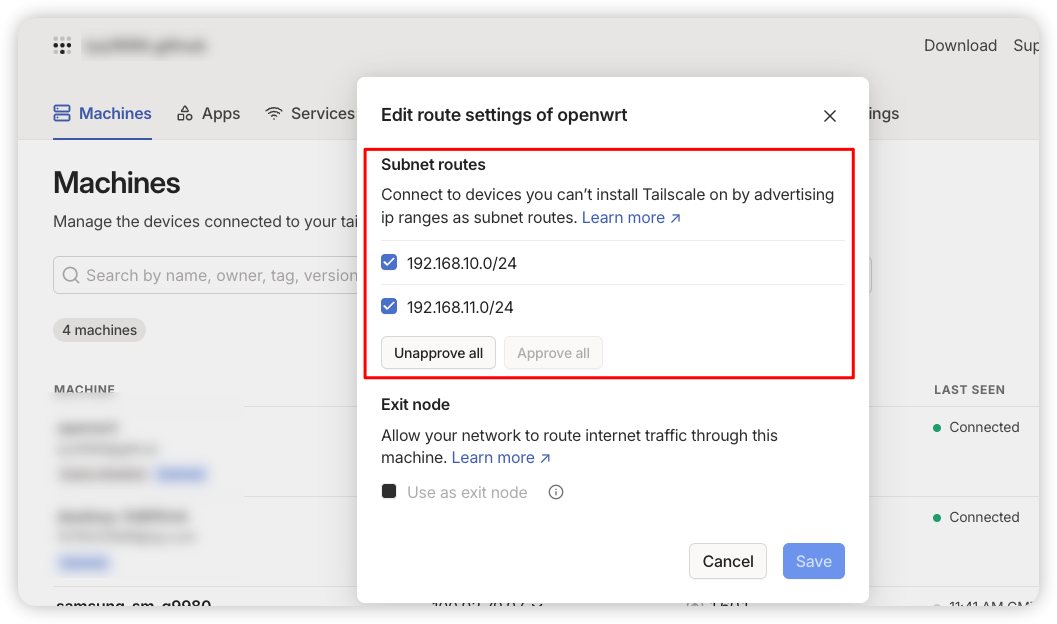The height and width of the screenshot is (624, 1057).
Task: Click the Tailscale logo dots icon
Action: tap(62, 46)
